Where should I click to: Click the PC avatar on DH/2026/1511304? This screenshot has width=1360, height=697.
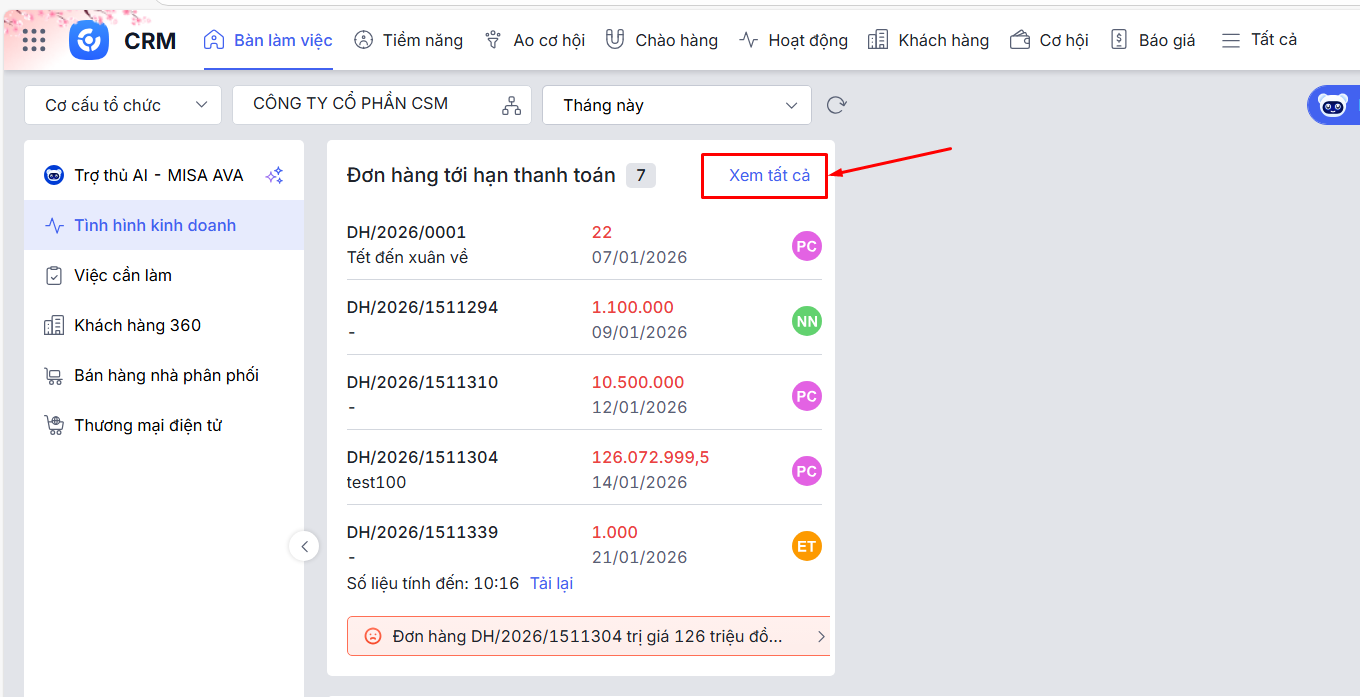point(806,471)
